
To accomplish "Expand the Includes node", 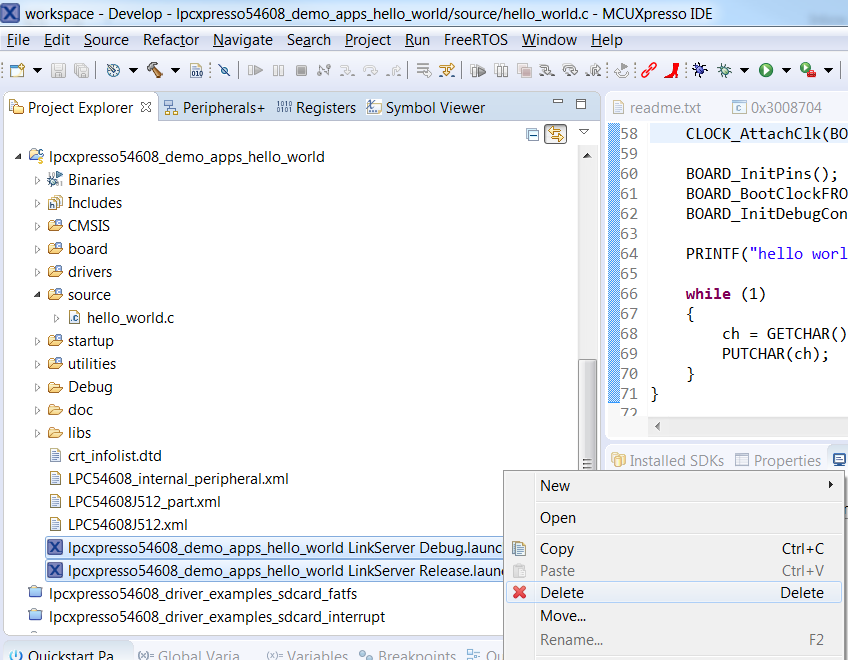I will point(37,203).
